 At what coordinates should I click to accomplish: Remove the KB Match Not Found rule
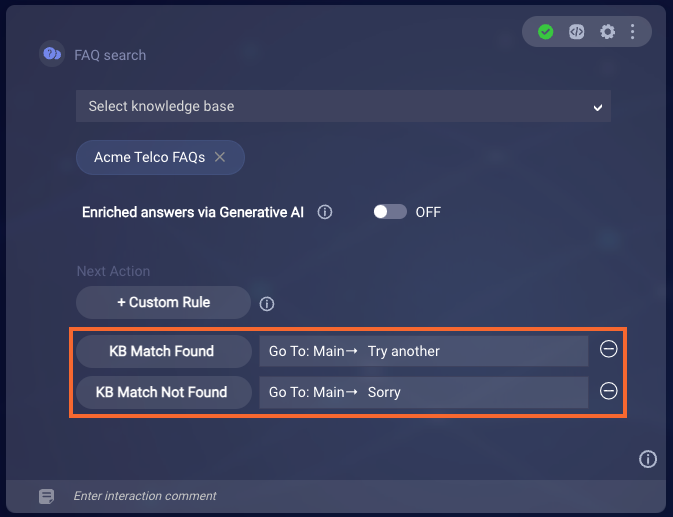click(x=608, y=390)
